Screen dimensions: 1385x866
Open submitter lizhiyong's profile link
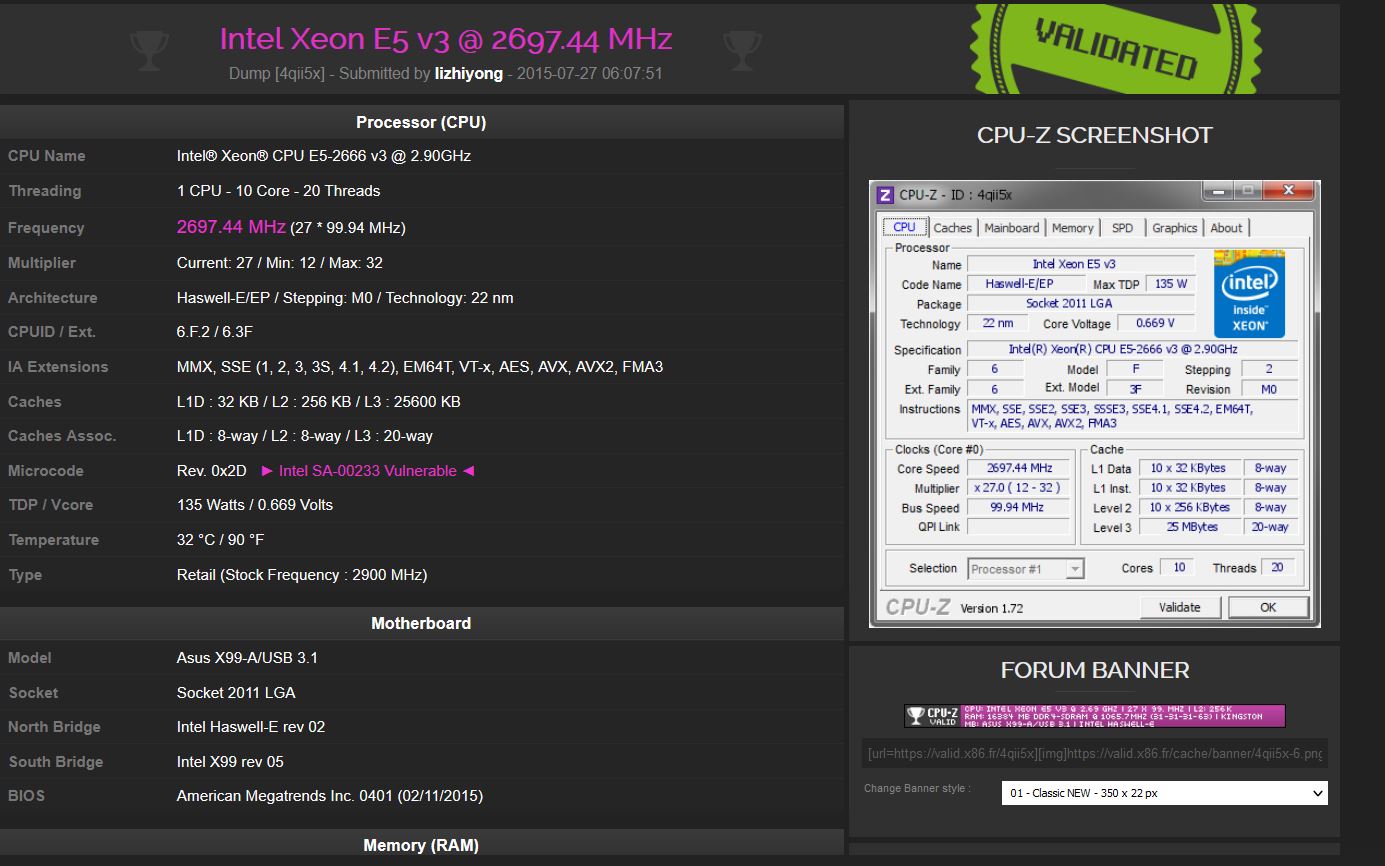tap(469, 73)
